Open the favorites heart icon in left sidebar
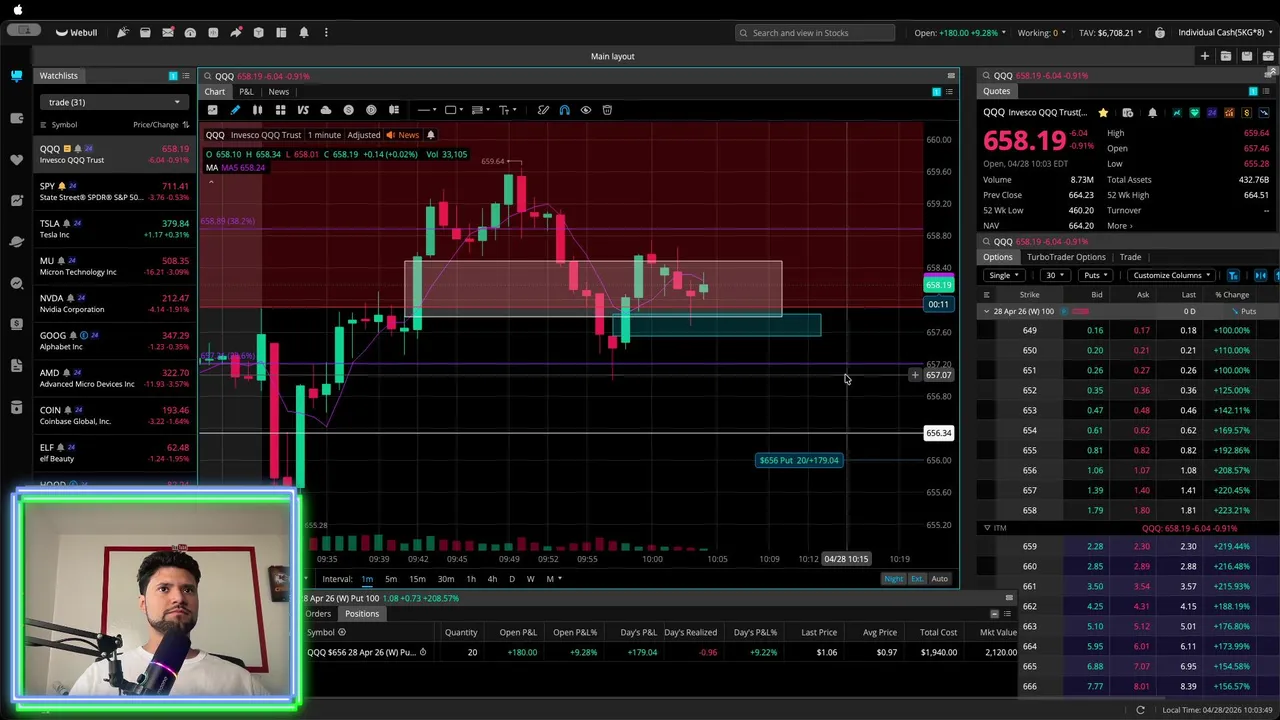 [x=16, y=159]
